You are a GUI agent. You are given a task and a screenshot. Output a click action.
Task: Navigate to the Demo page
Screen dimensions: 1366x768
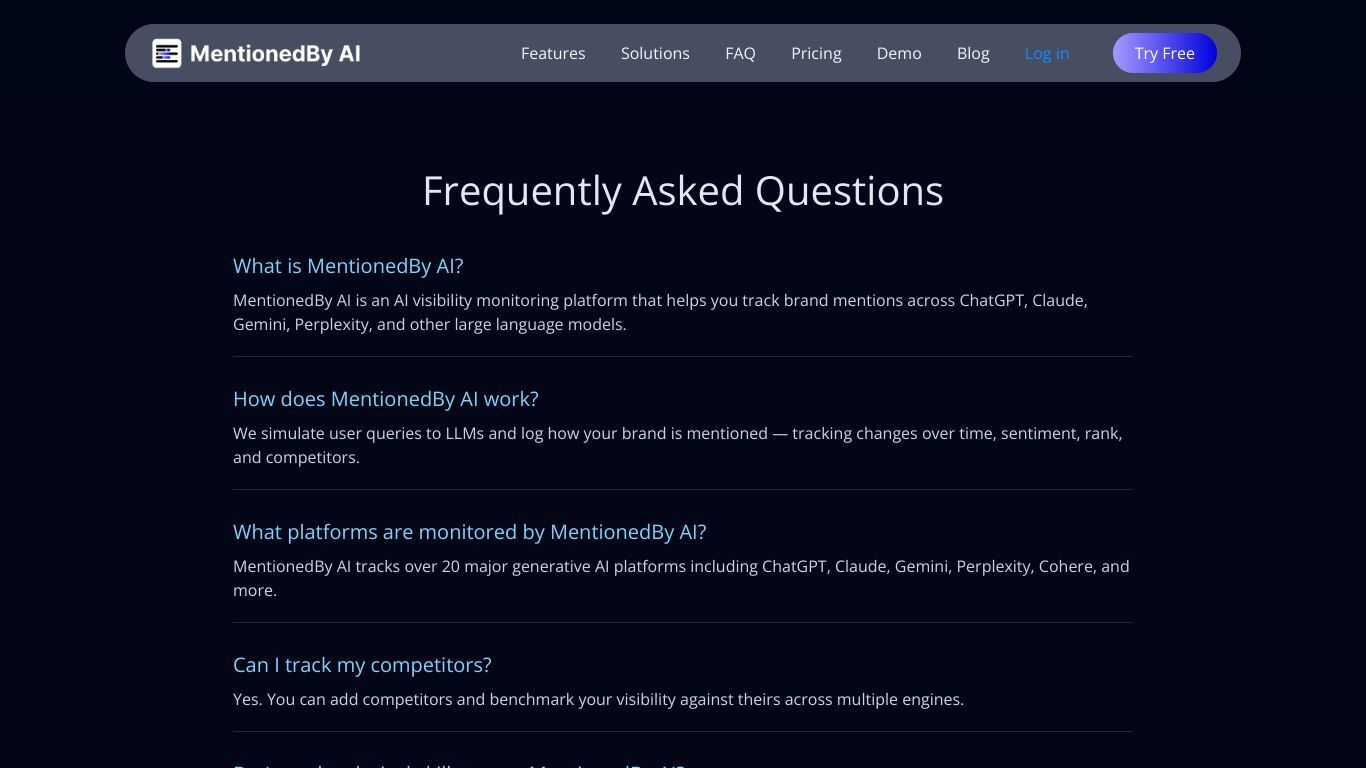point(899,53)
